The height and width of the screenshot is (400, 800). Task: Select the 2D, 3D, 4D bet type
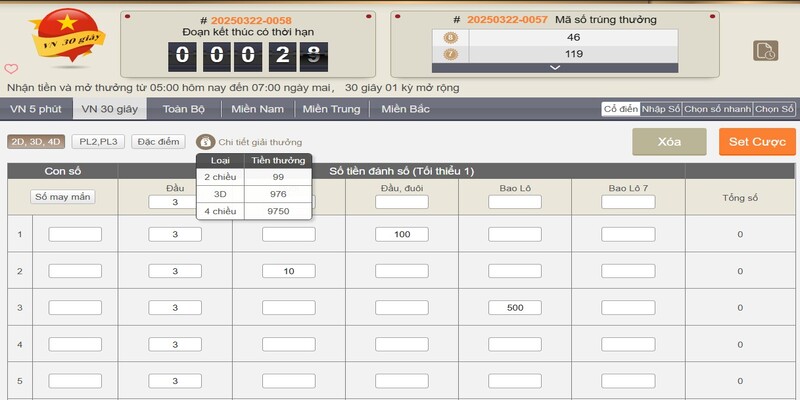click(36, 142)
